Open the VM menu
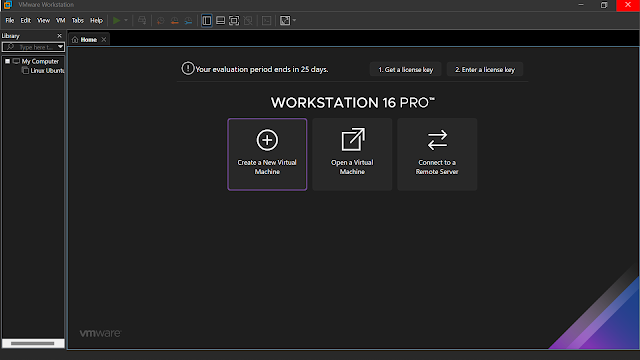 point(60,20)
